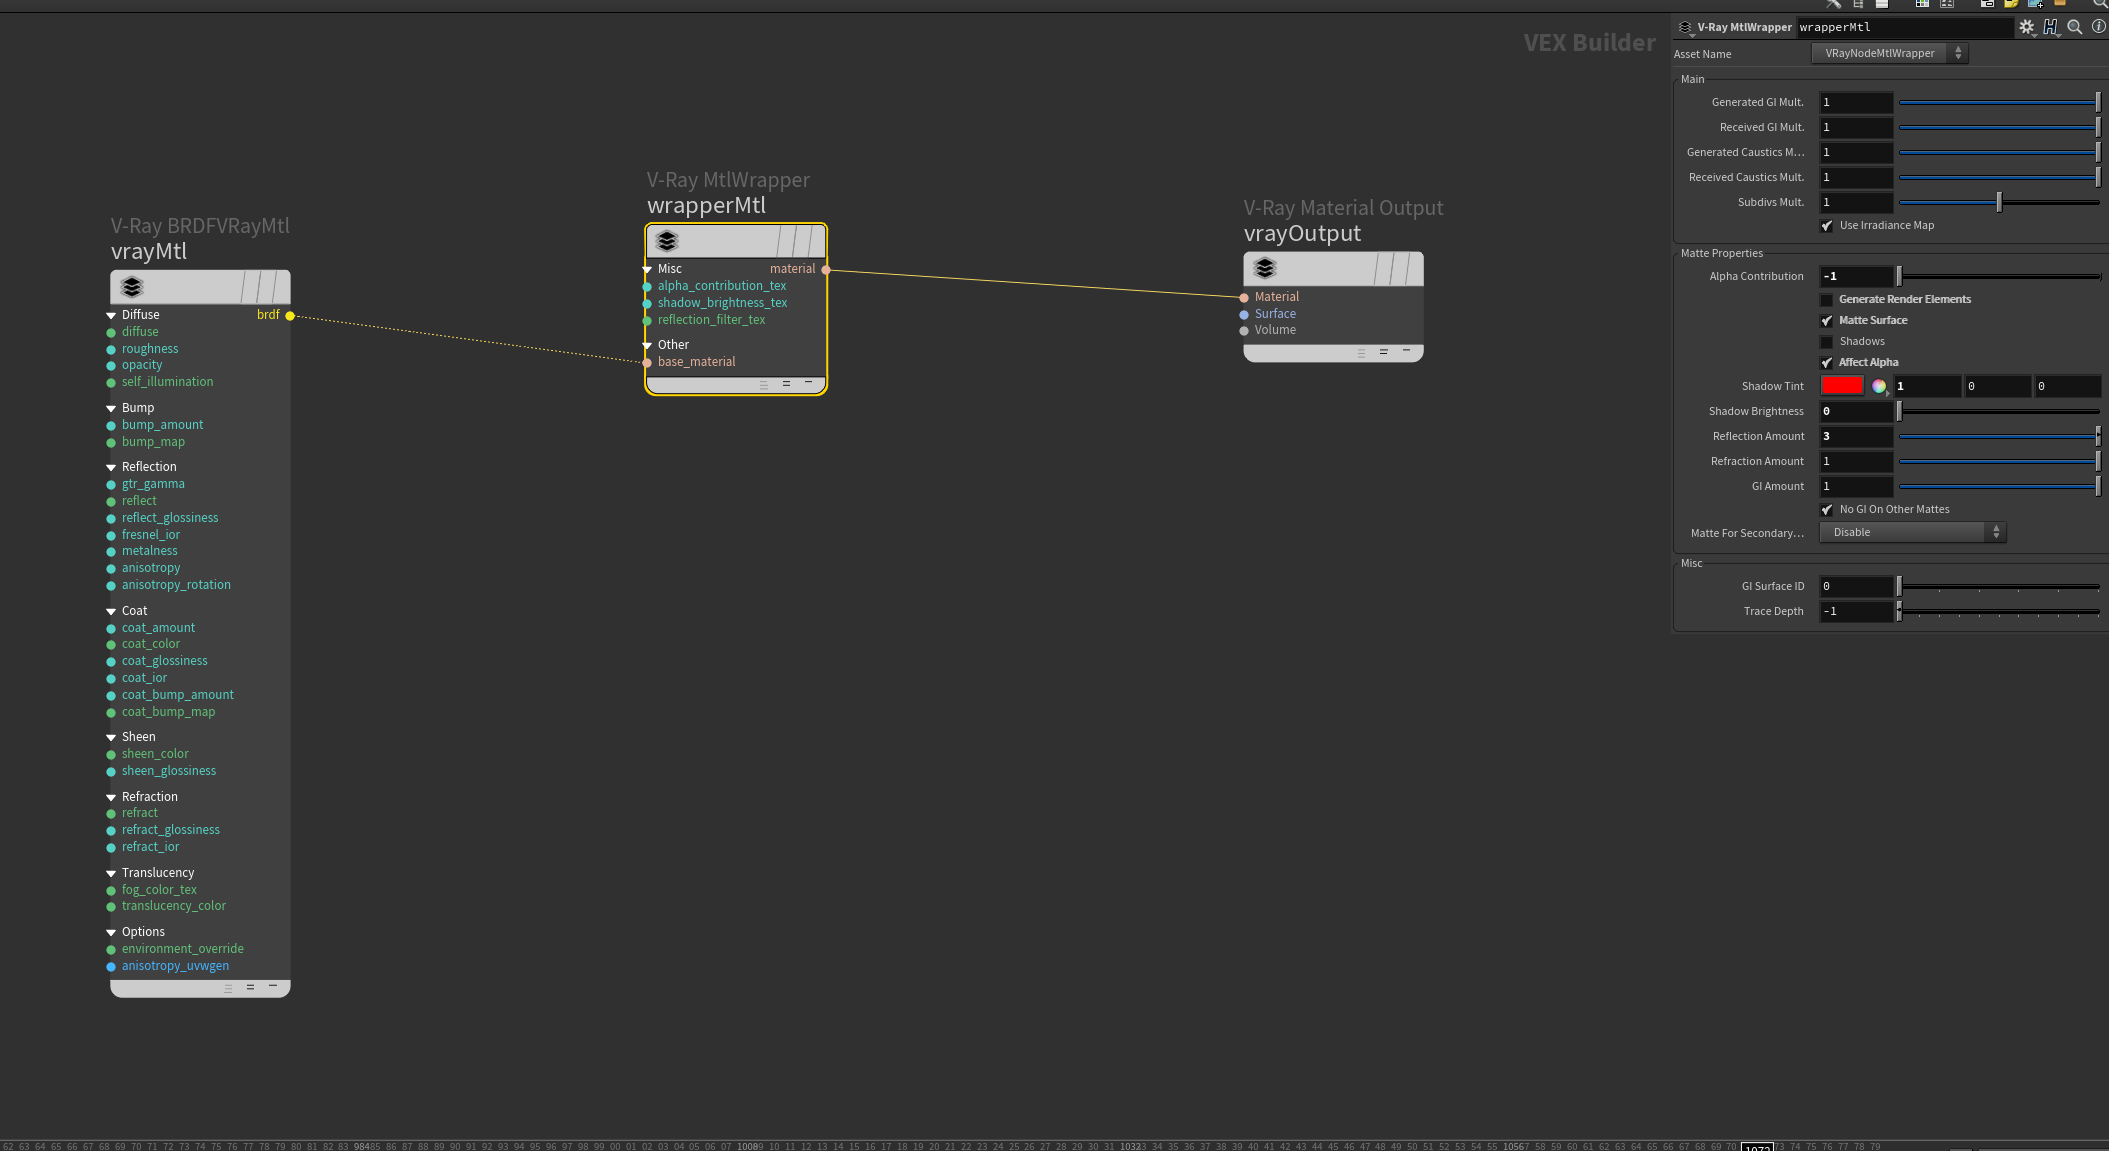
Task: Click the coat_bump_amount input on vrayMtl
Action: pyautogui.click(x=178, y=695)
